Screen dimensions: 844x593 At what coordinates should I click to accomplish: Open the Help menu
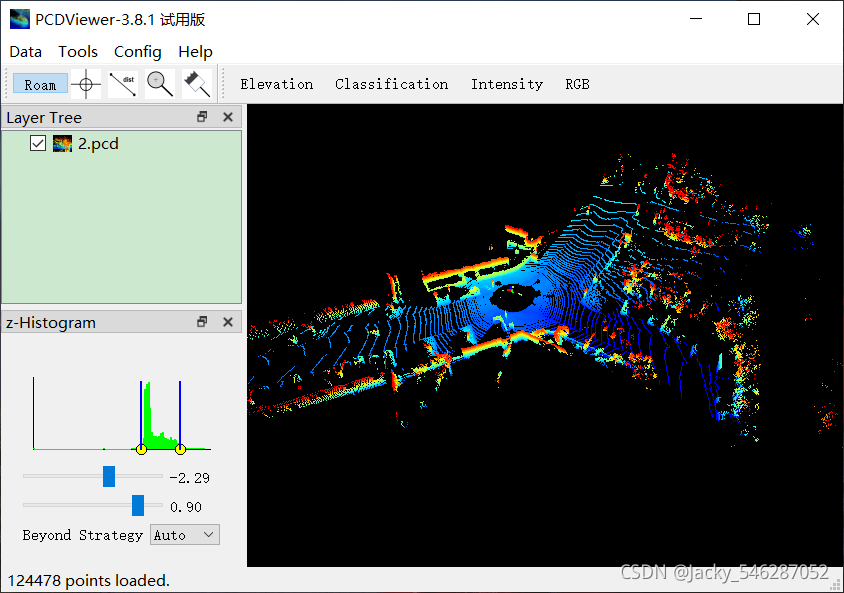(195, 52)
